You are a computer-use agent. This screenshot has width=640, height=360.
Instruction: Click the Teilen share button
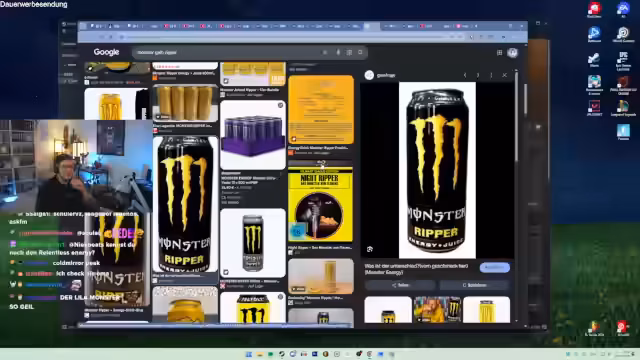[400, 285]
